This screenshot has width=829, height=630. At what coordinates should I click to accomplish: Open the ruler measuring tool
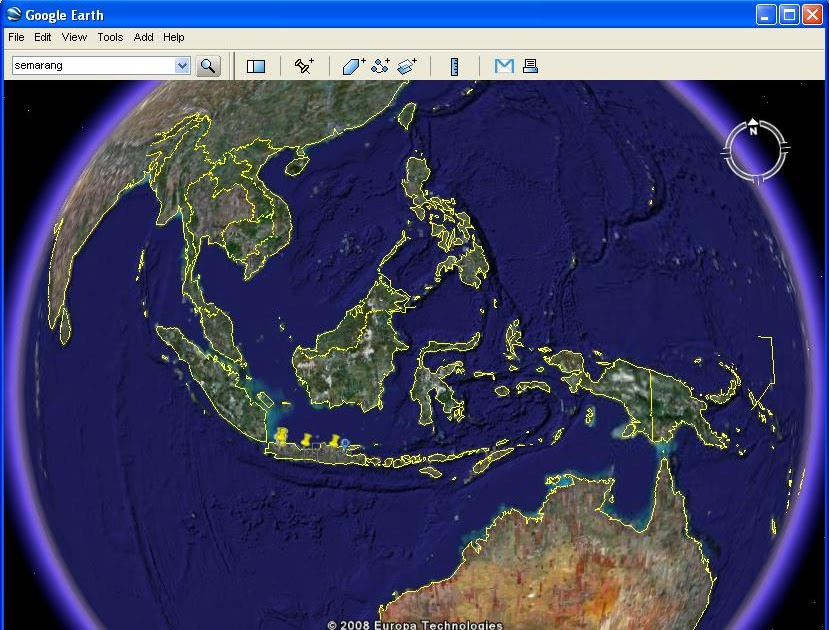click(x=454, y=67)
